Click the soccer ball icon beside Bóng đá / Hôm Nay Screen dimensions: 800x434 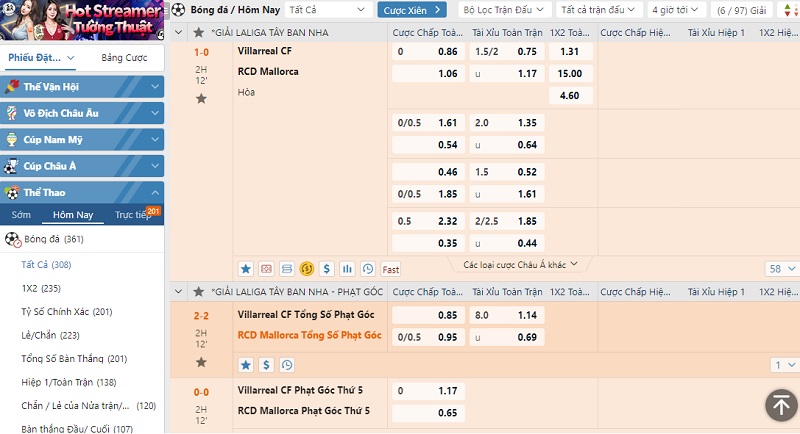click(178, 9)
